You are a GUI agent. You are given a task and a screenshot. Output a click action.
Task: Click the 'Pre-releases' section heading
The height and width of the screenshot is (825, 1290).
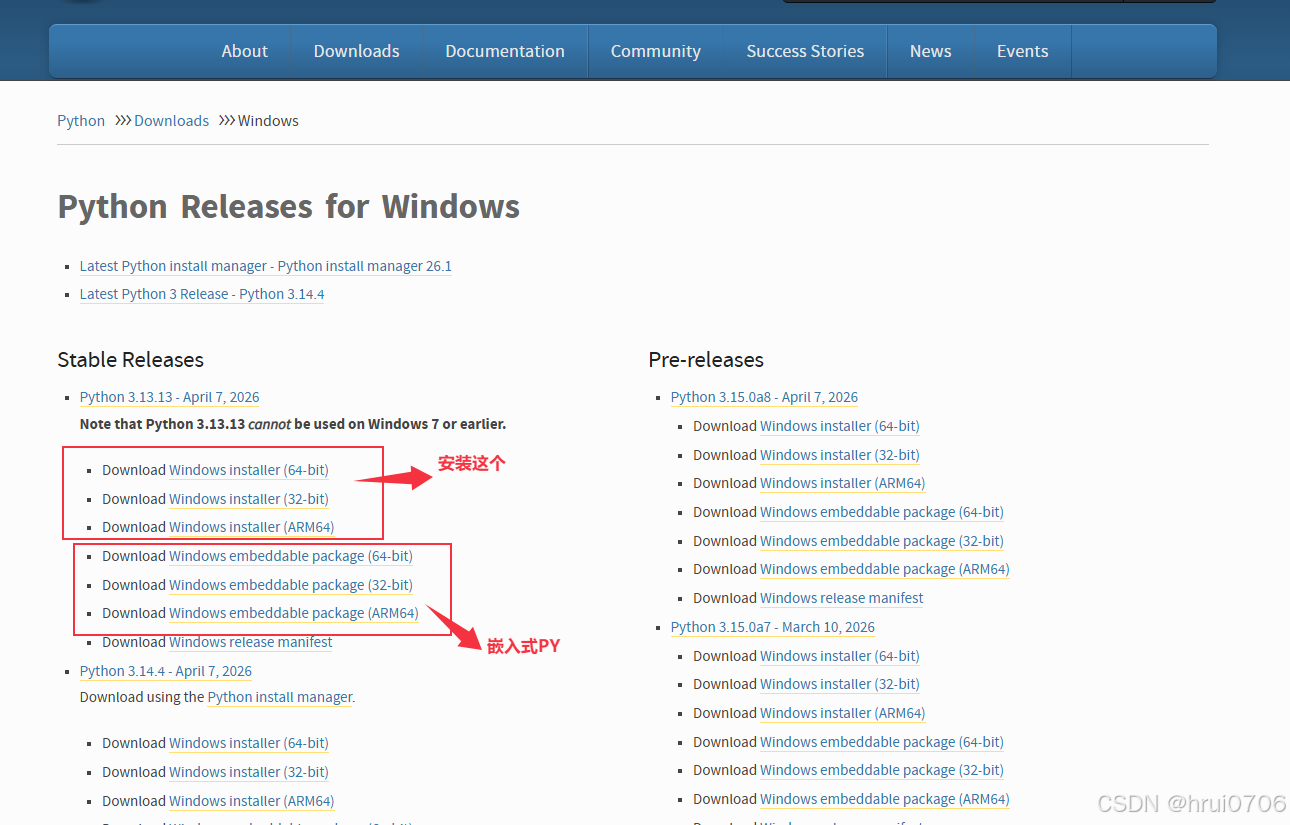(x=706, y=360)
